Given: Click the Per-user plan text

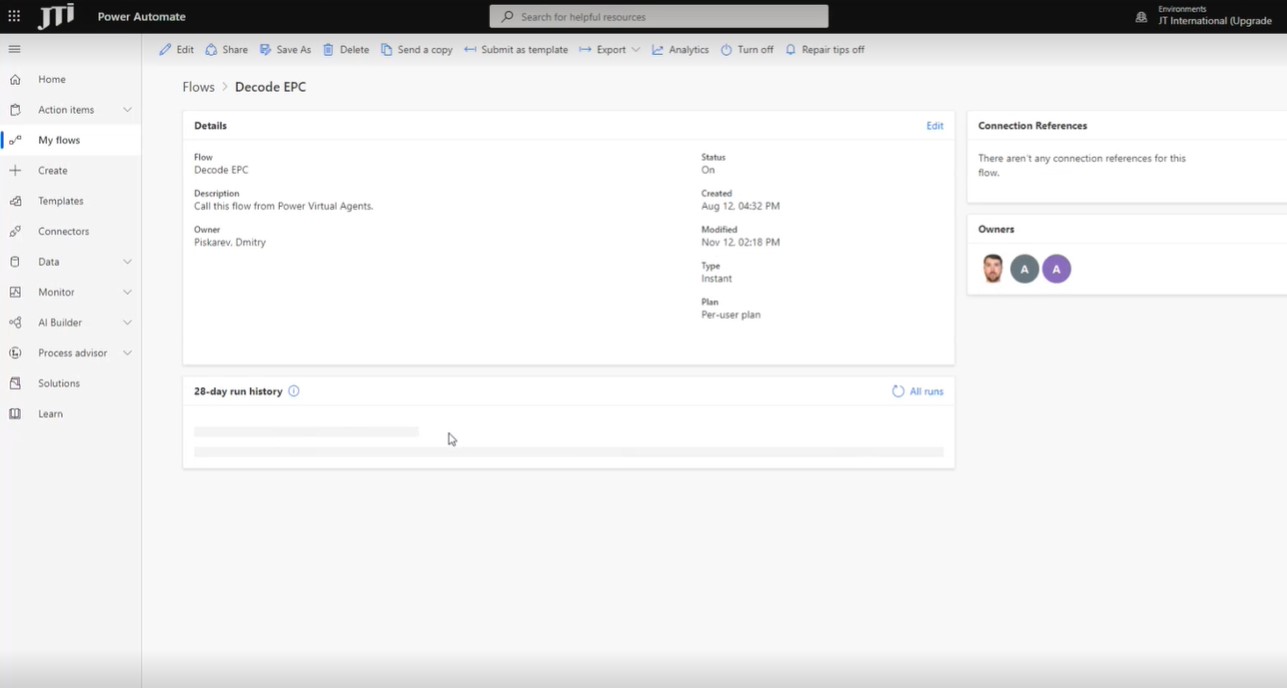Looking at the screenshot, I should pos(731,314).
